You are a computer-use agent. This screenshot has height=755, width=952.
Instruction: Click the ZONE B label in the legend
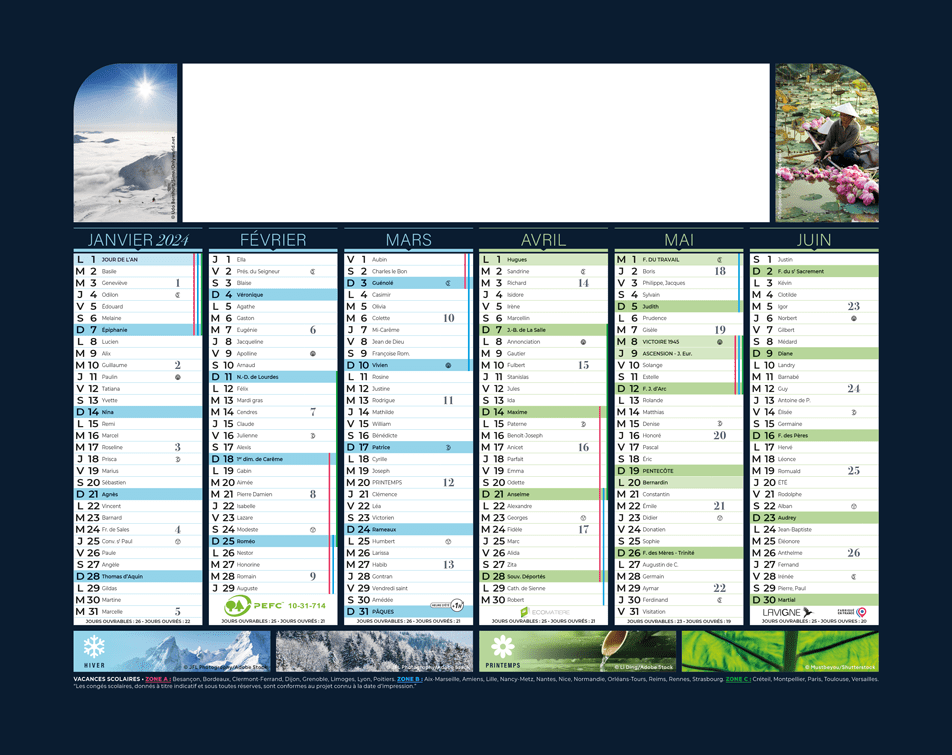click(x=408, y=679)
